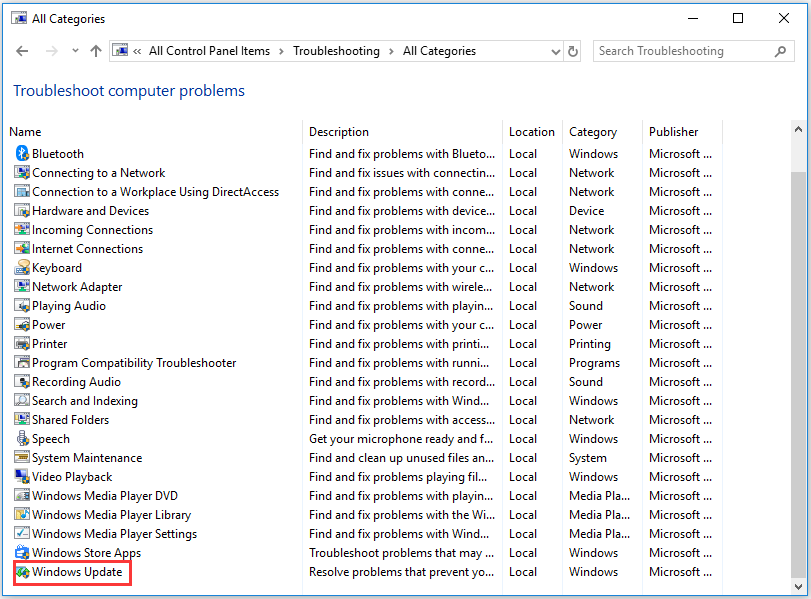Click 'Troubleshoot problems that may ...' description

click(x=401, y=552)
